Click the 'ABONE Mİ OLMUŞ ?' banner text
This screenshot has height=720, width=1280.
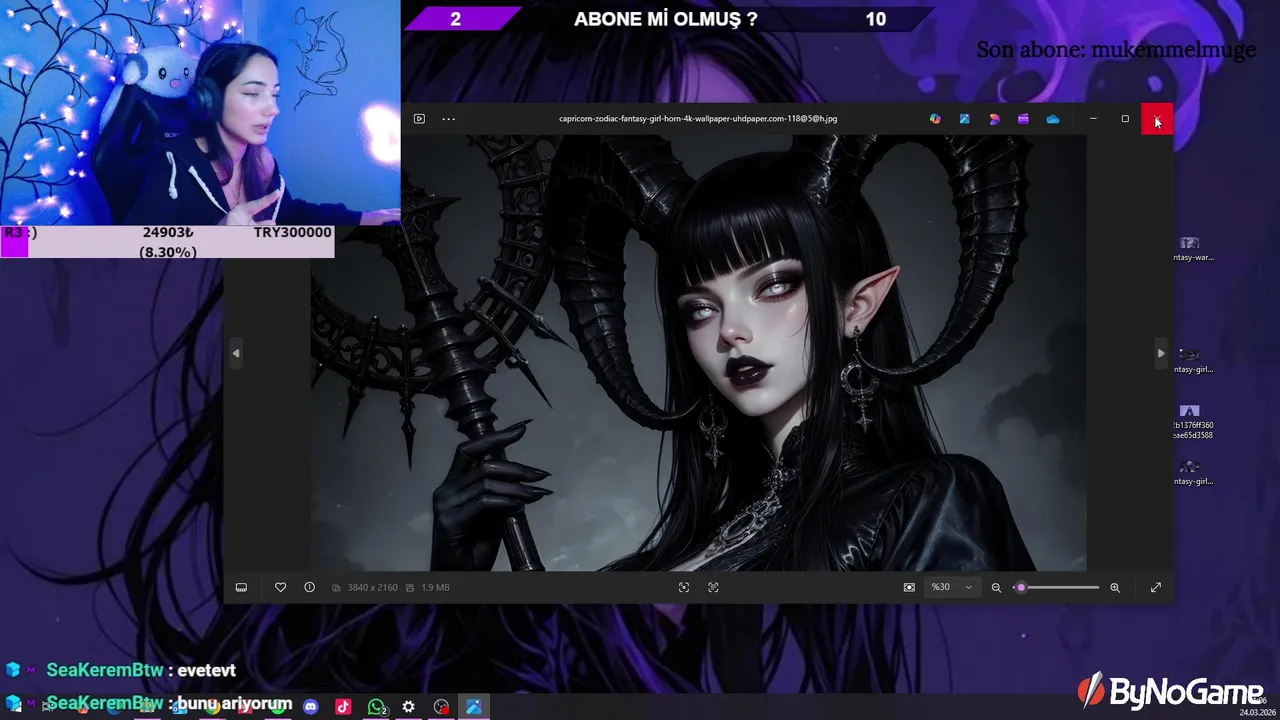click(x=666, y=19)
